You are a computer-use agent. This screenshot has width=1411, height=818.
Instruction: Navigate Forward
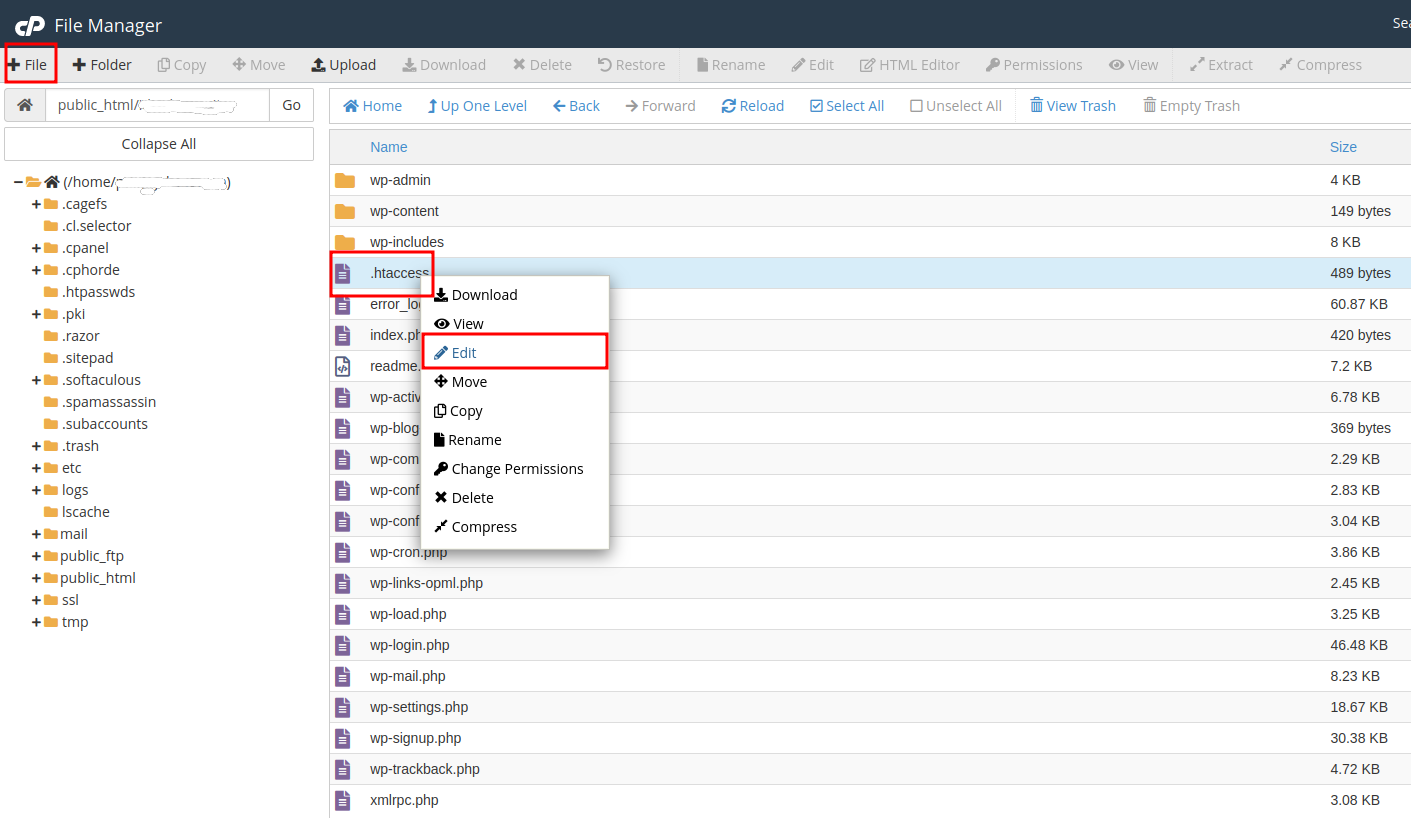pos(660,106)
